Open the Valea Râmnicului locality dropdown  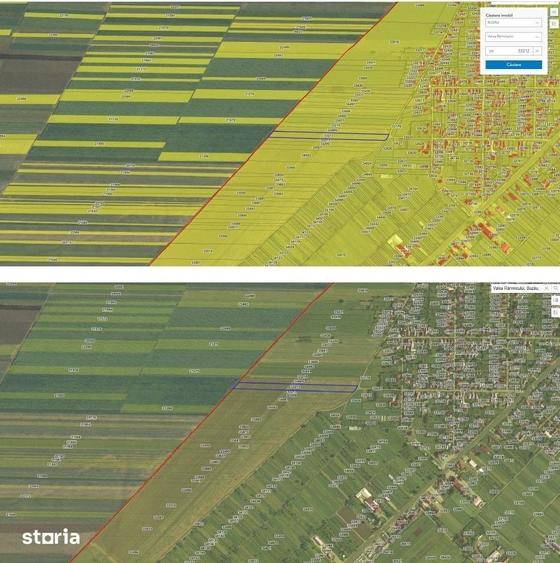click(x=513, y=37)
